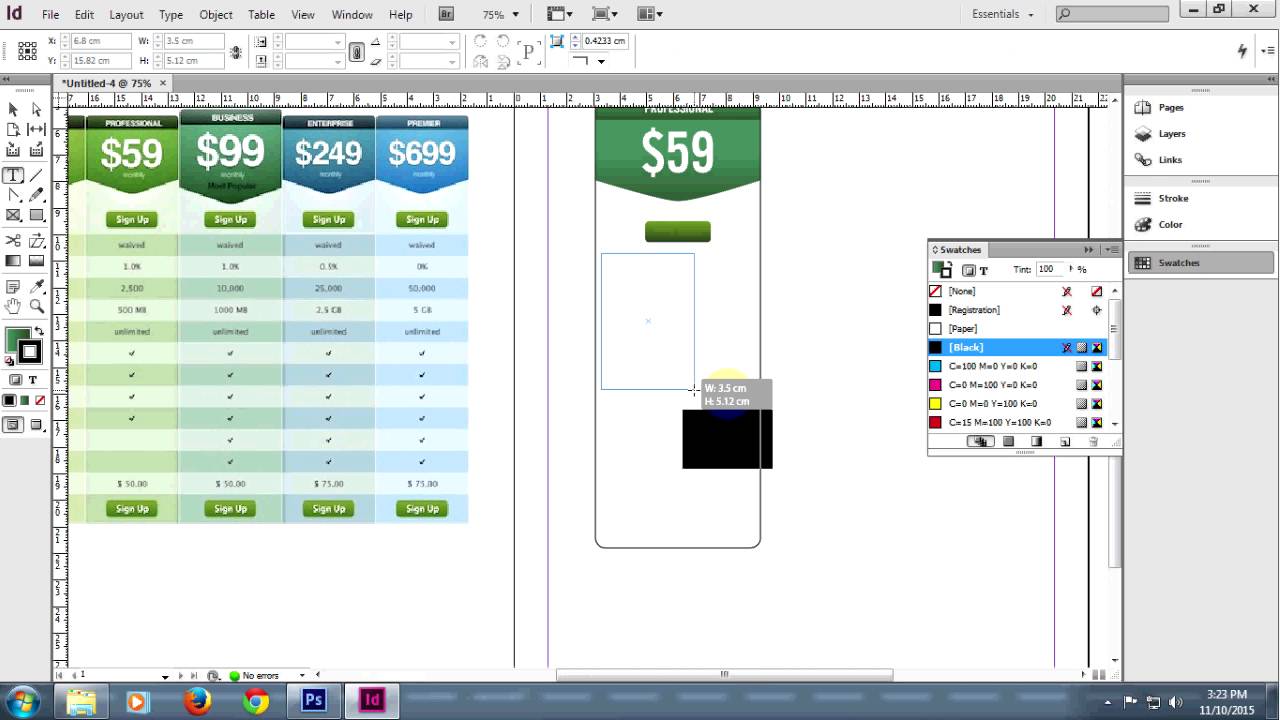Select the Rectangle Frame tool
The width and height of the screenshot is (1280, 720).
point(13,215)
